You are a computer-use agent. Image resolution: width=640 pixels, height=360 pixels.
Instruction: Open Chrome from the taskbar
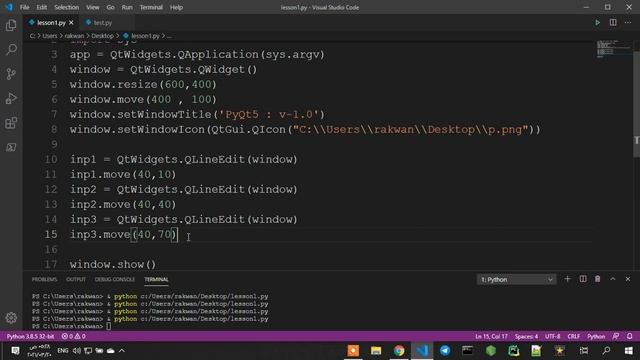[x=399, y=351]
